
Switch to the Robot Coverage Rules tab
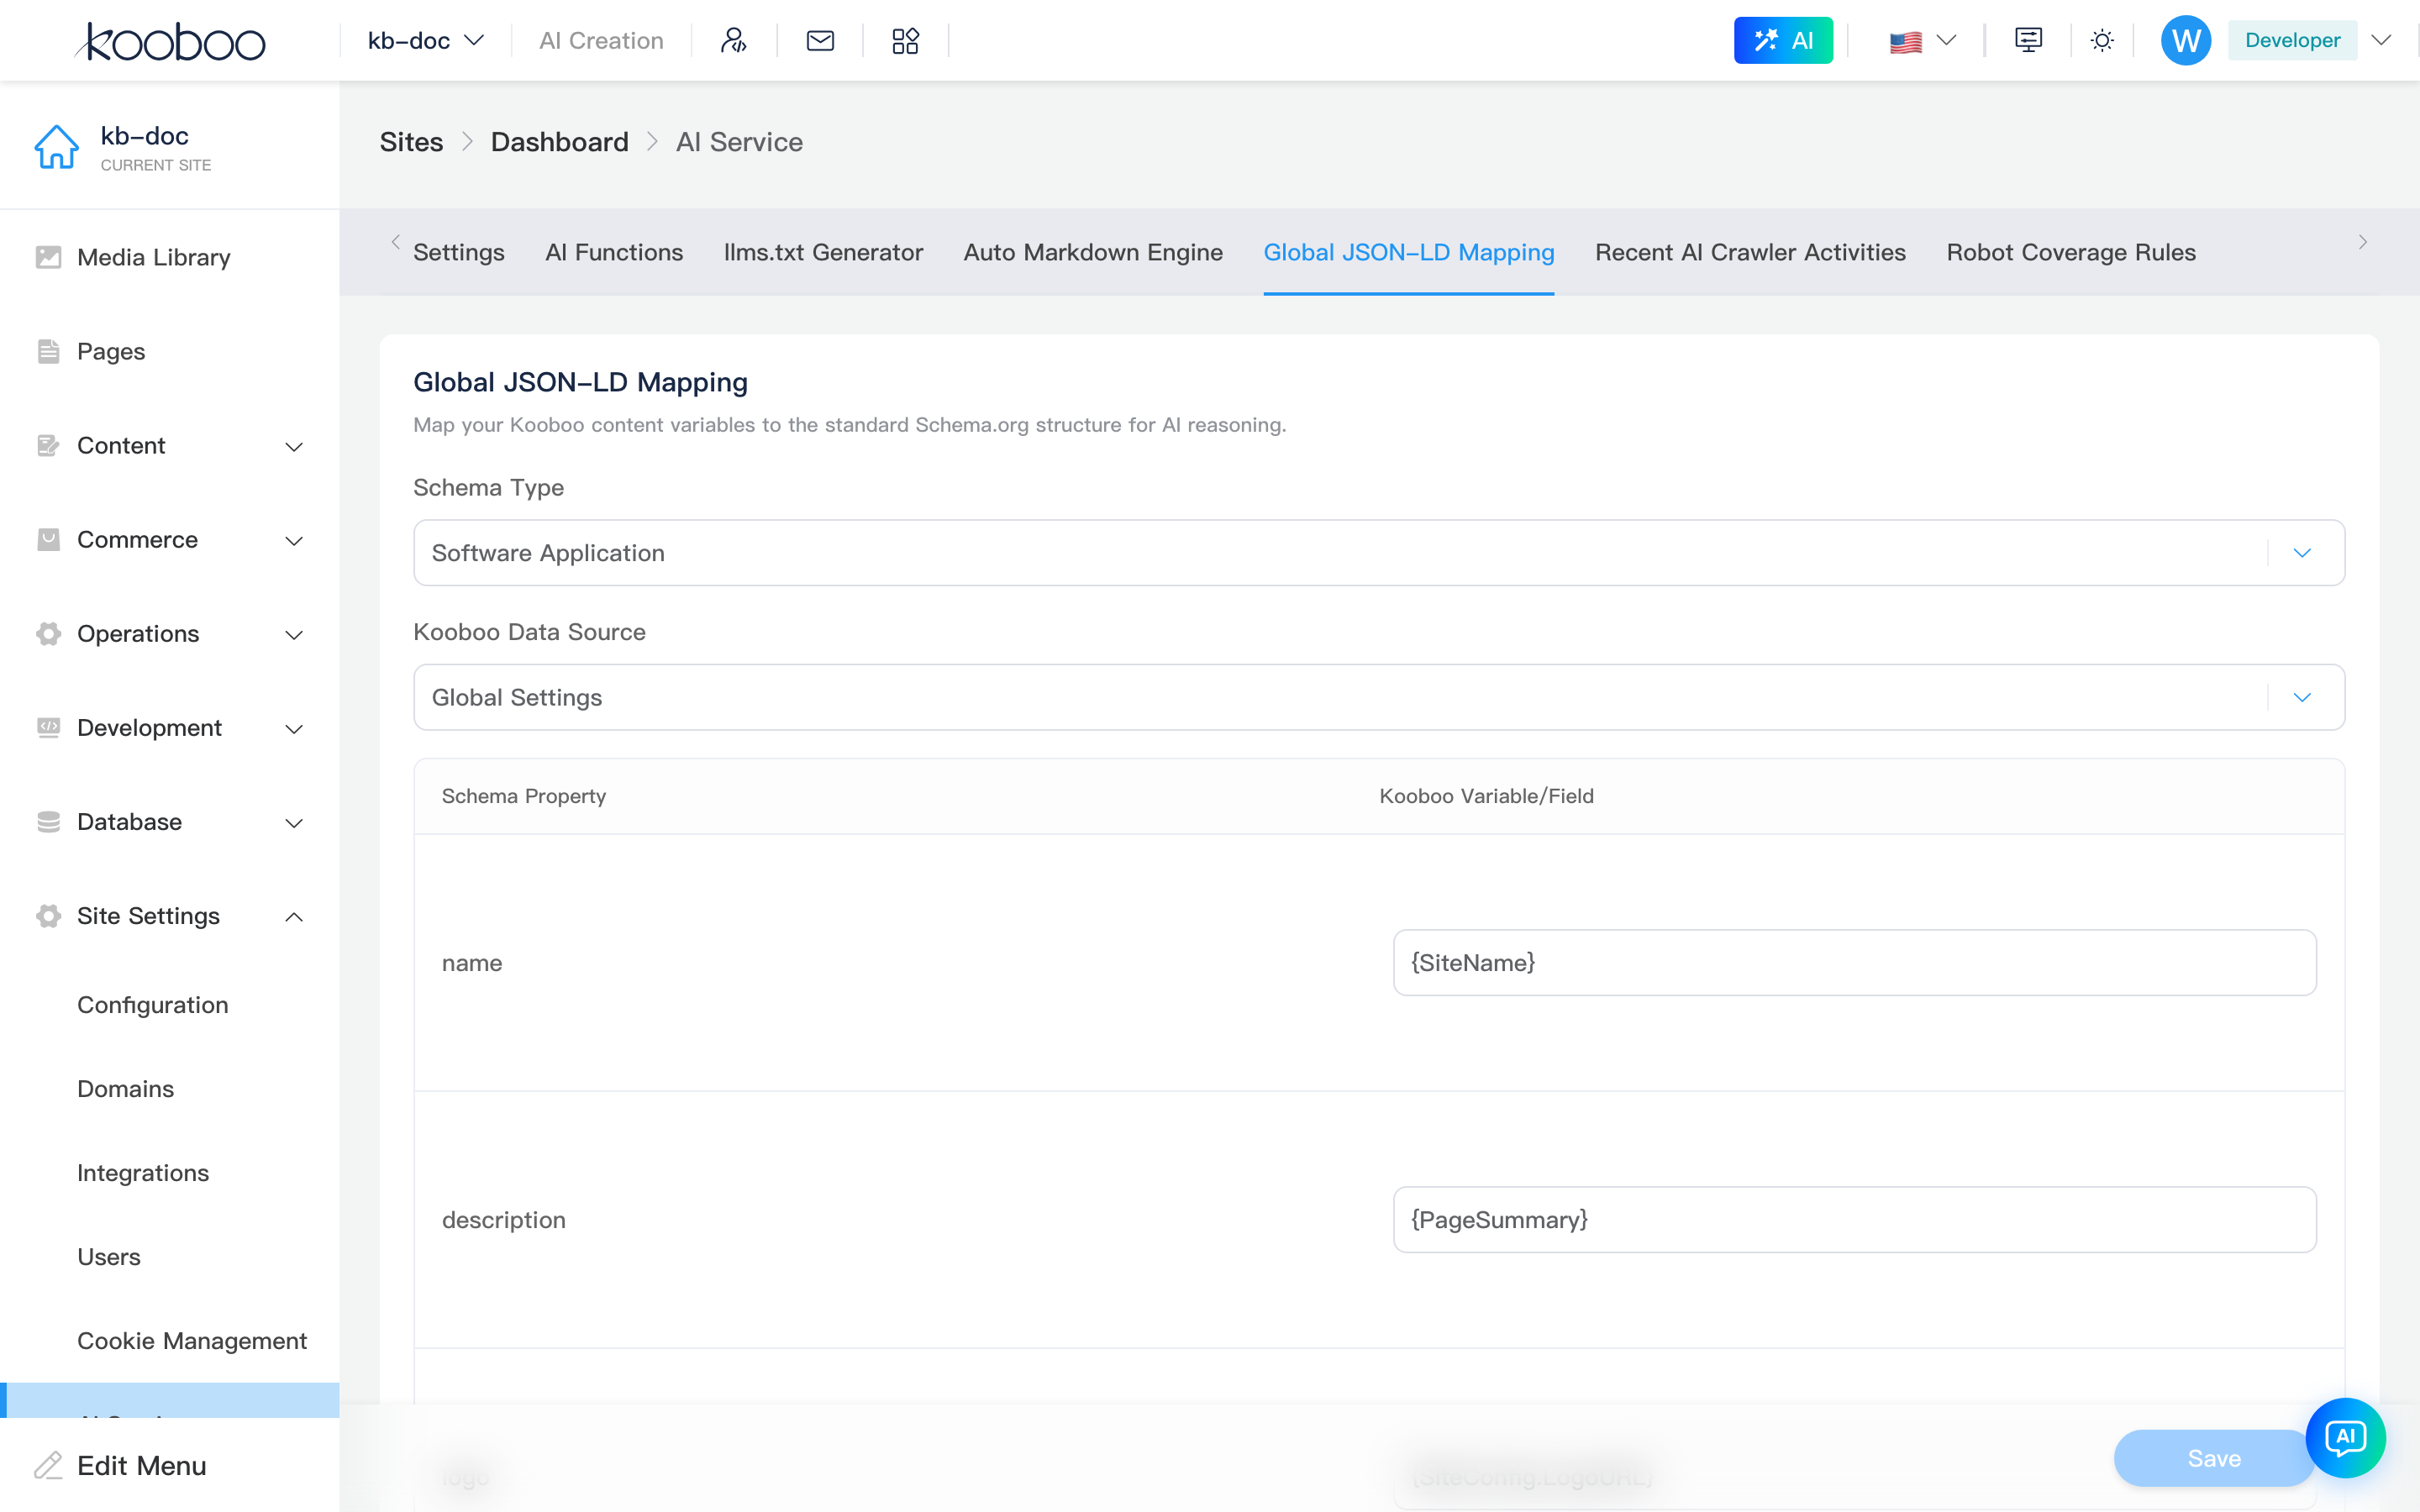(x=2071, y=252)
